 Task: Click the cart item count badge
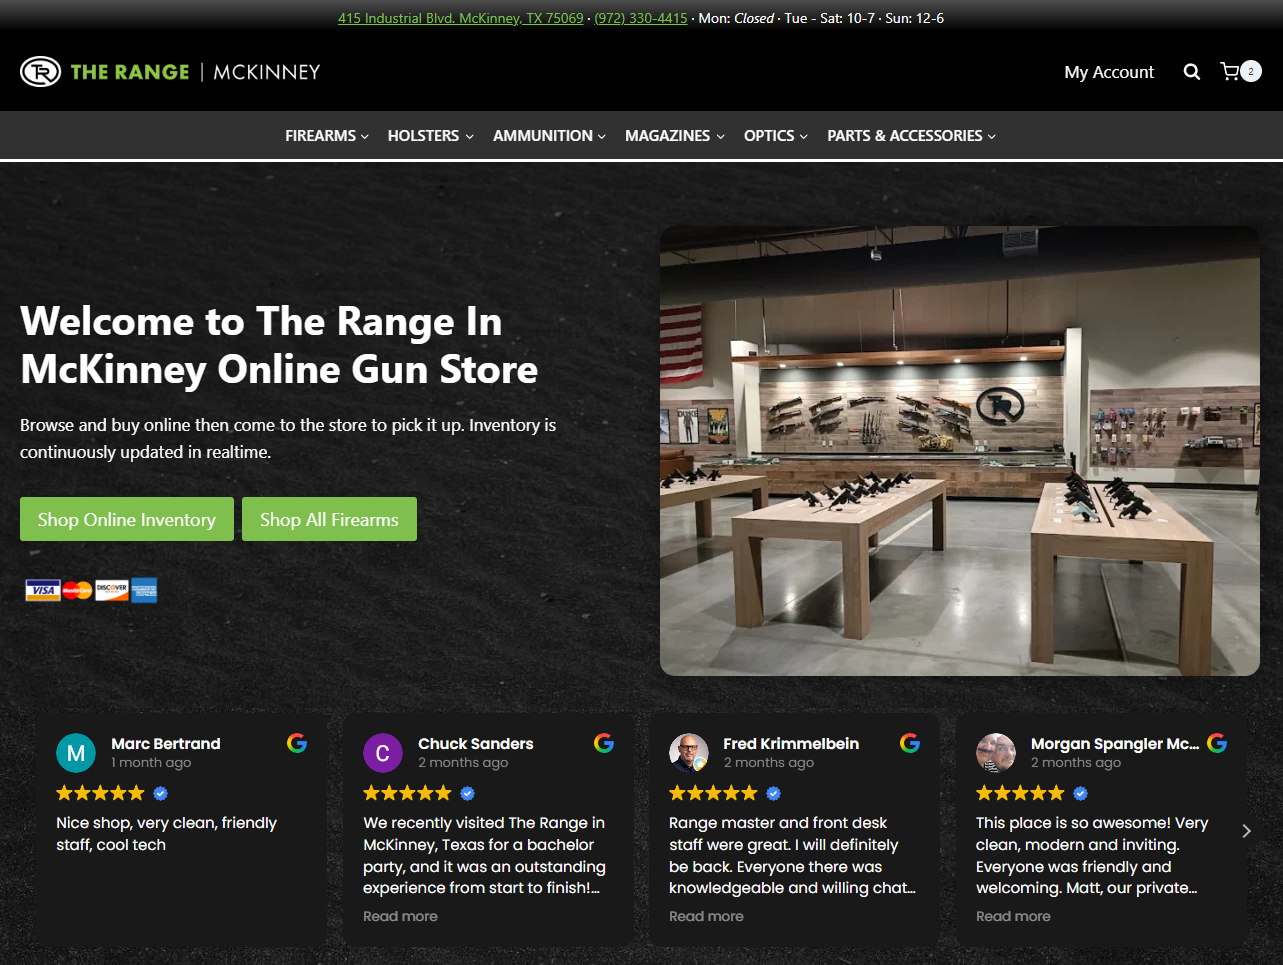1251,71
